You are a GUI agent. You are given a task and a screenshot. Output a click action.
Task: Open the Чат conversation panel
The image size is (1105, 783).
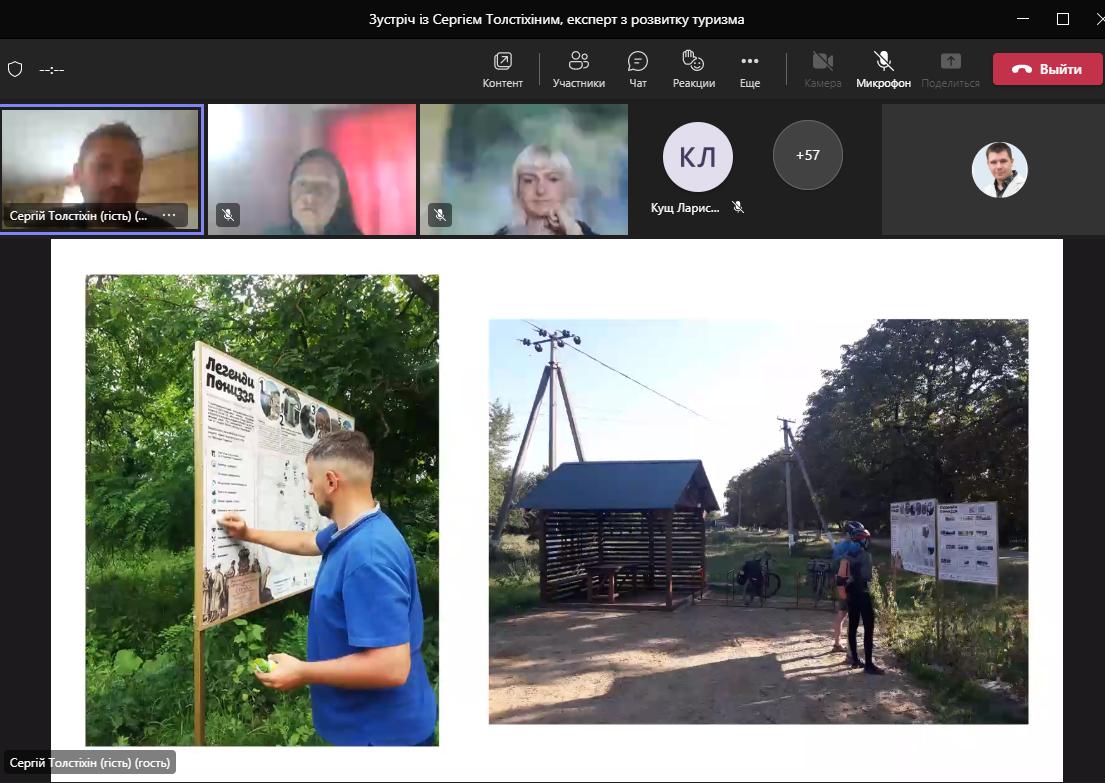click(638, 69)
